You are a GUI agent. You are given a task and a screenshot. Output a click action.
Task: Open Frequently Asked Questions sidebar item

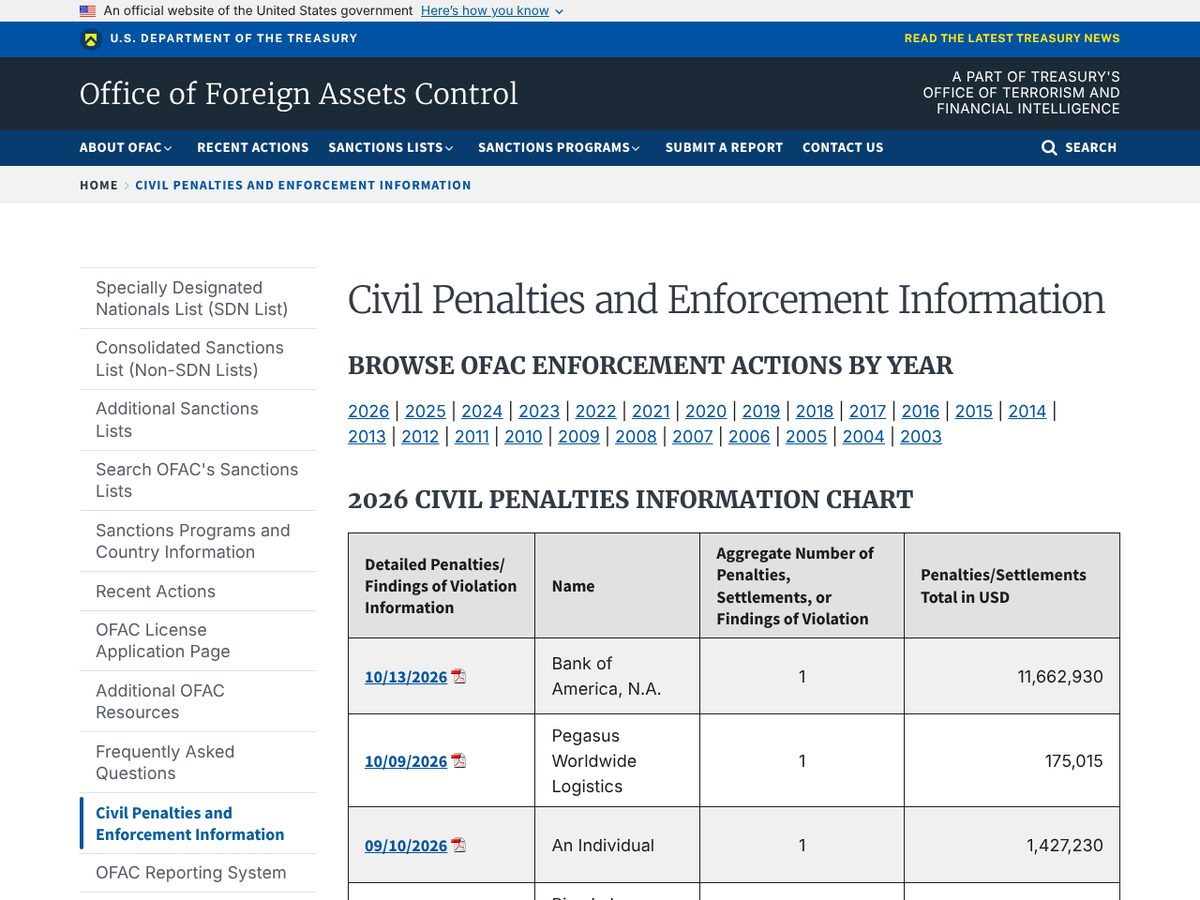tap(198, 762)
